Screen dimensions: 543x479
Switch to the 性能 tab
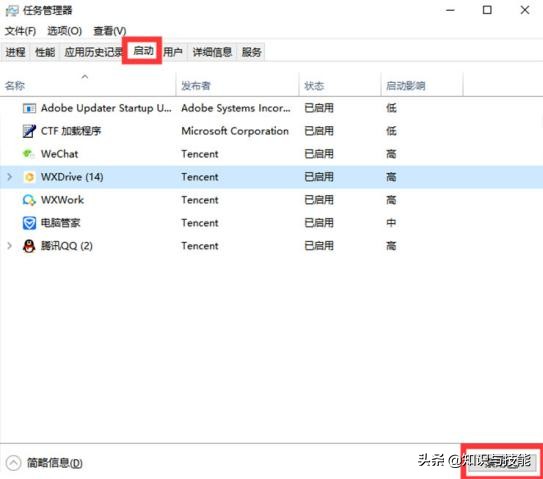45,52
